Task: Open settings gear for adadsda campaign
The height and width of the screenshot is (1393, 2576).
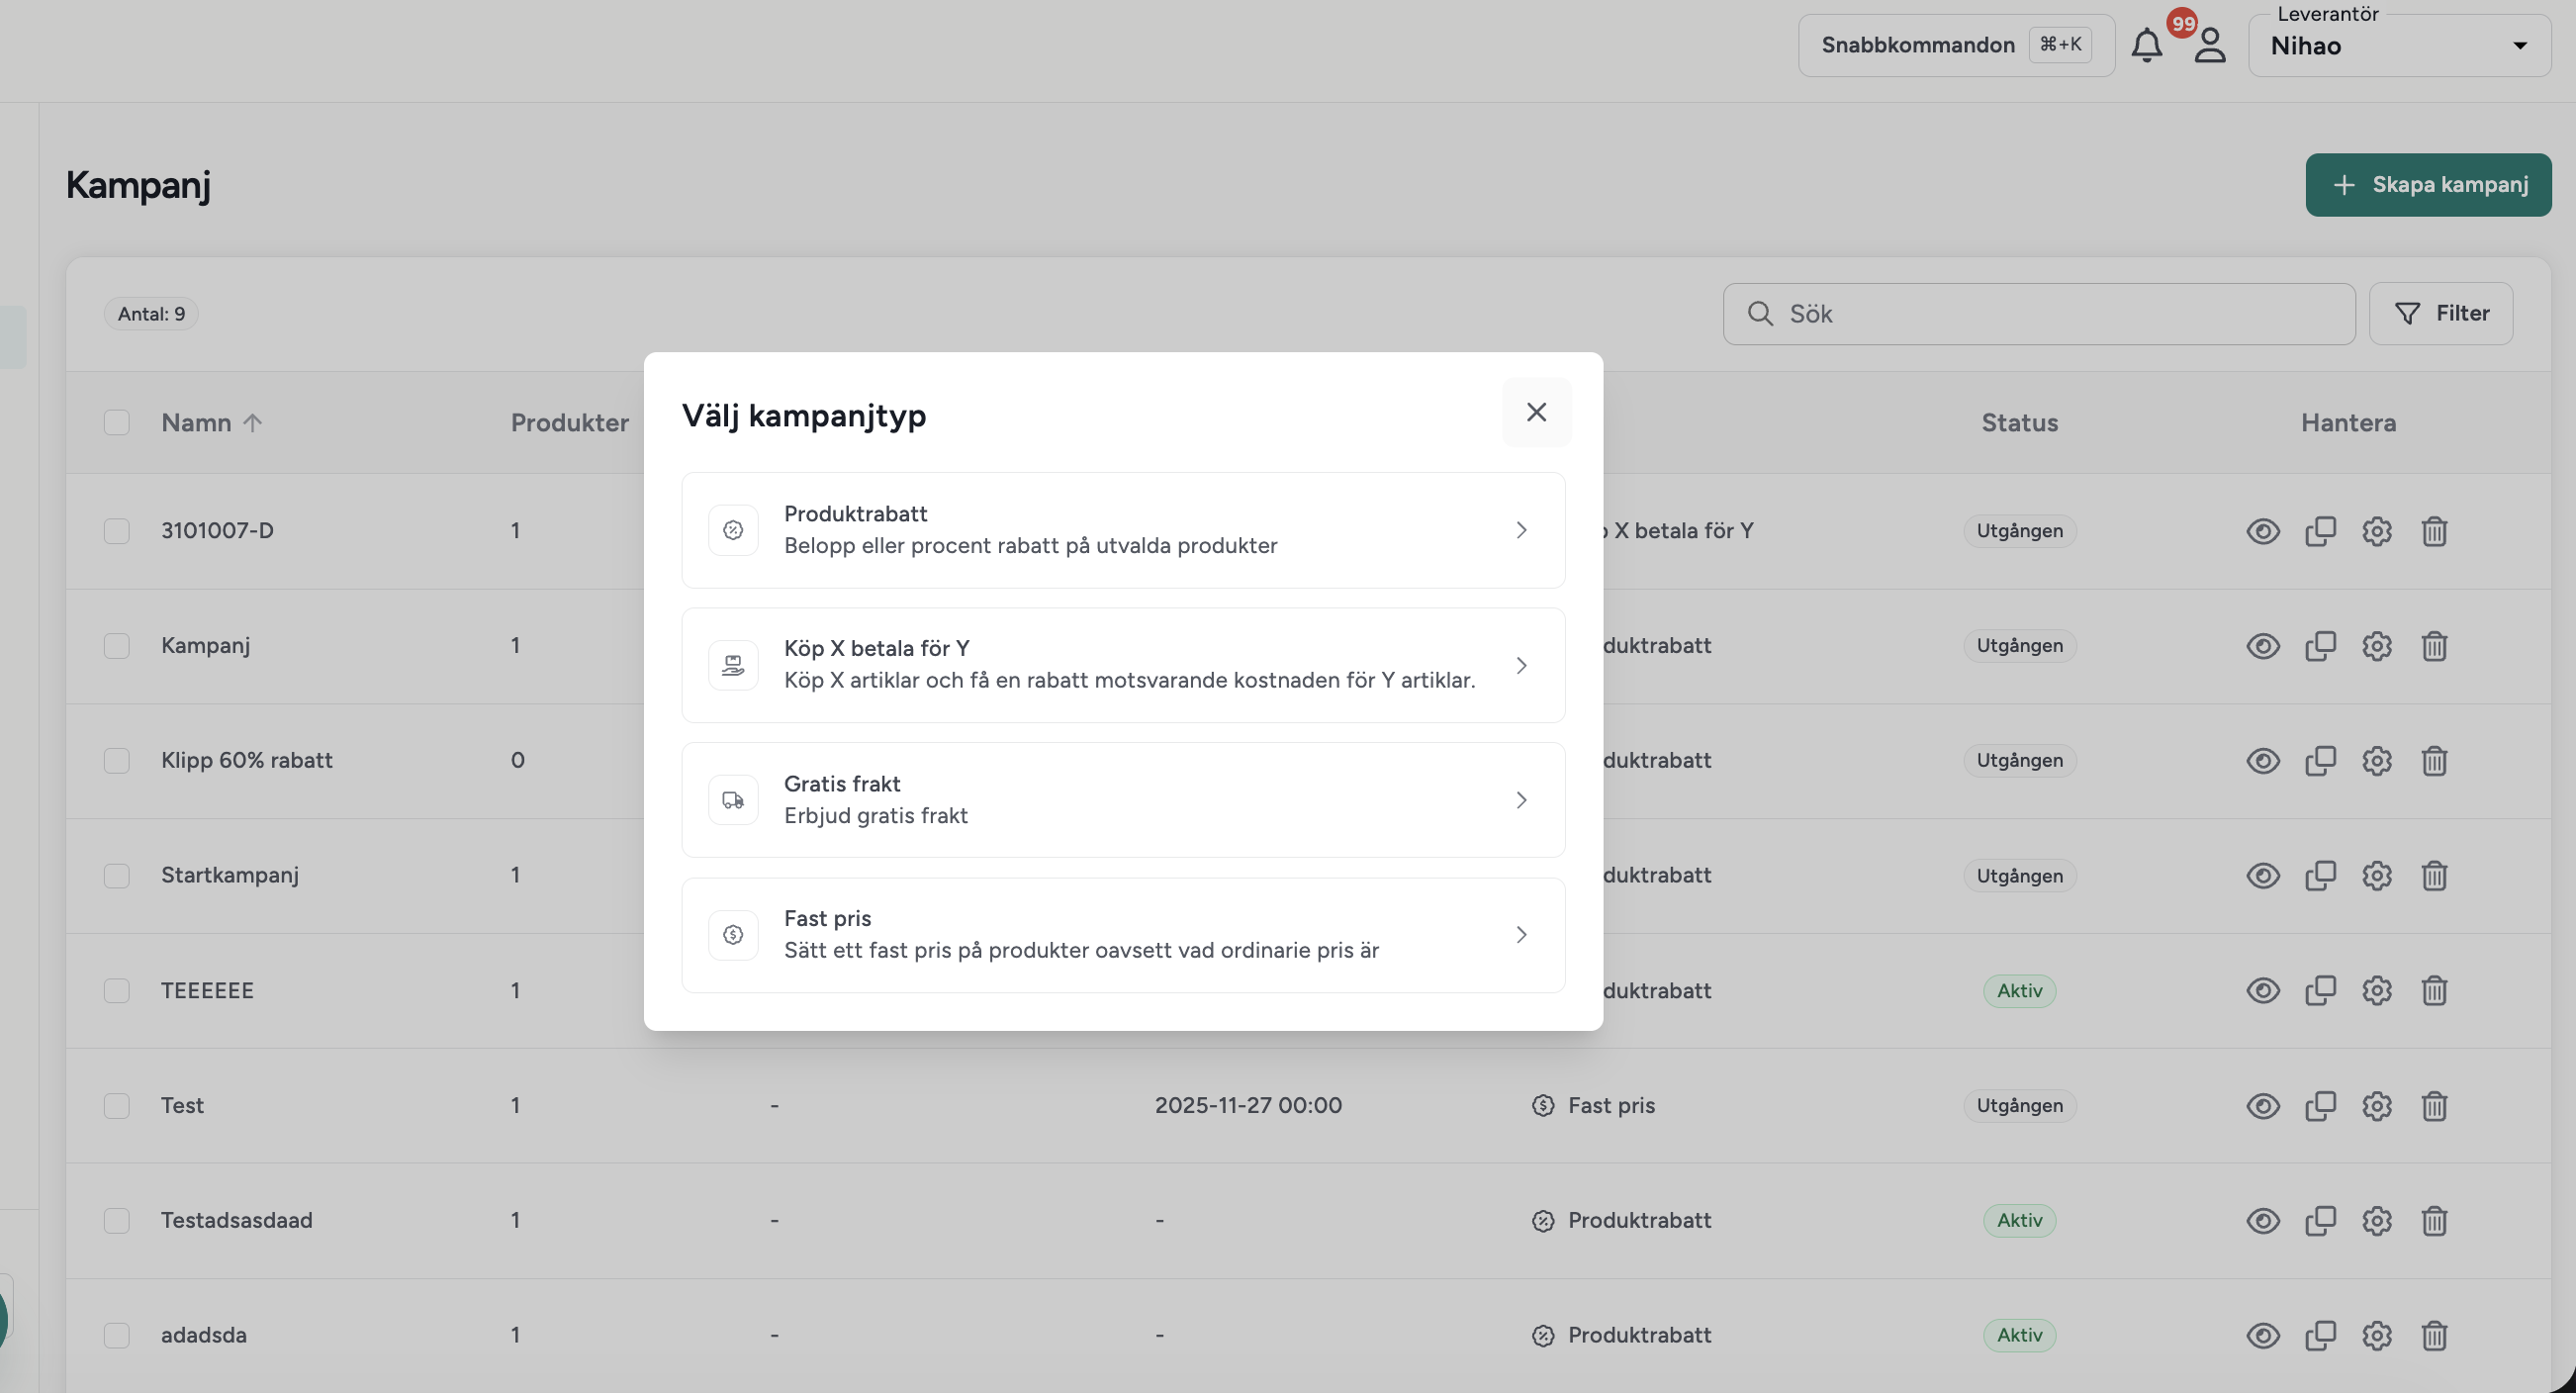Action: click(x=2377, y=1336)
